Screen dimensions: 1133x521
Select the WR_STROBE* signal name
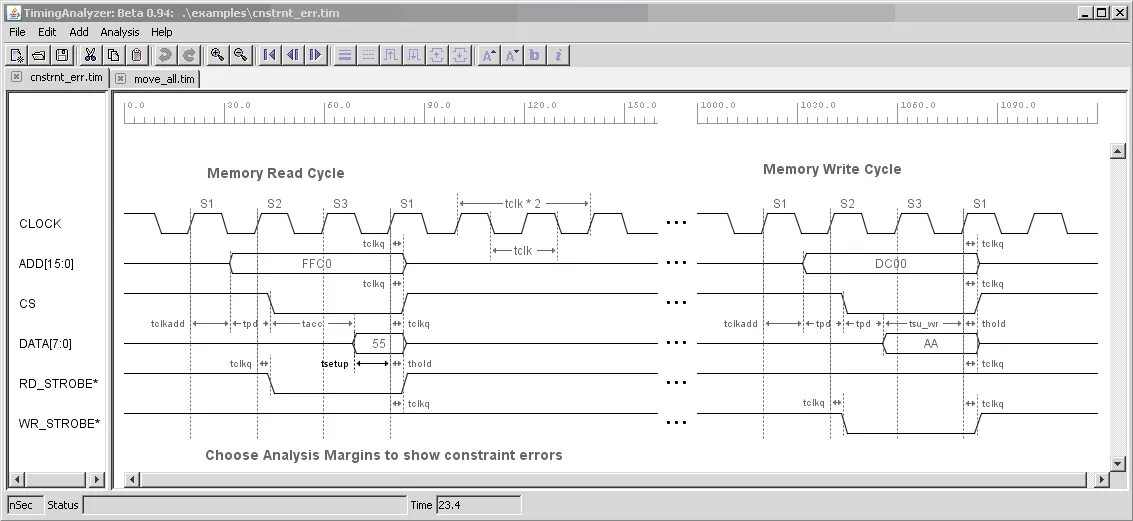coord(59,423)
